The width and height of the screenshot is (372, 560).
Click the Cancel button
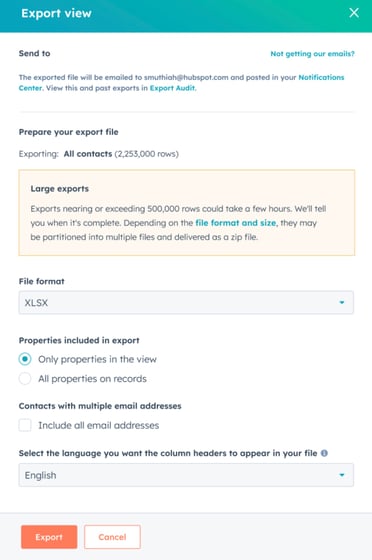(x=112, y=537)
